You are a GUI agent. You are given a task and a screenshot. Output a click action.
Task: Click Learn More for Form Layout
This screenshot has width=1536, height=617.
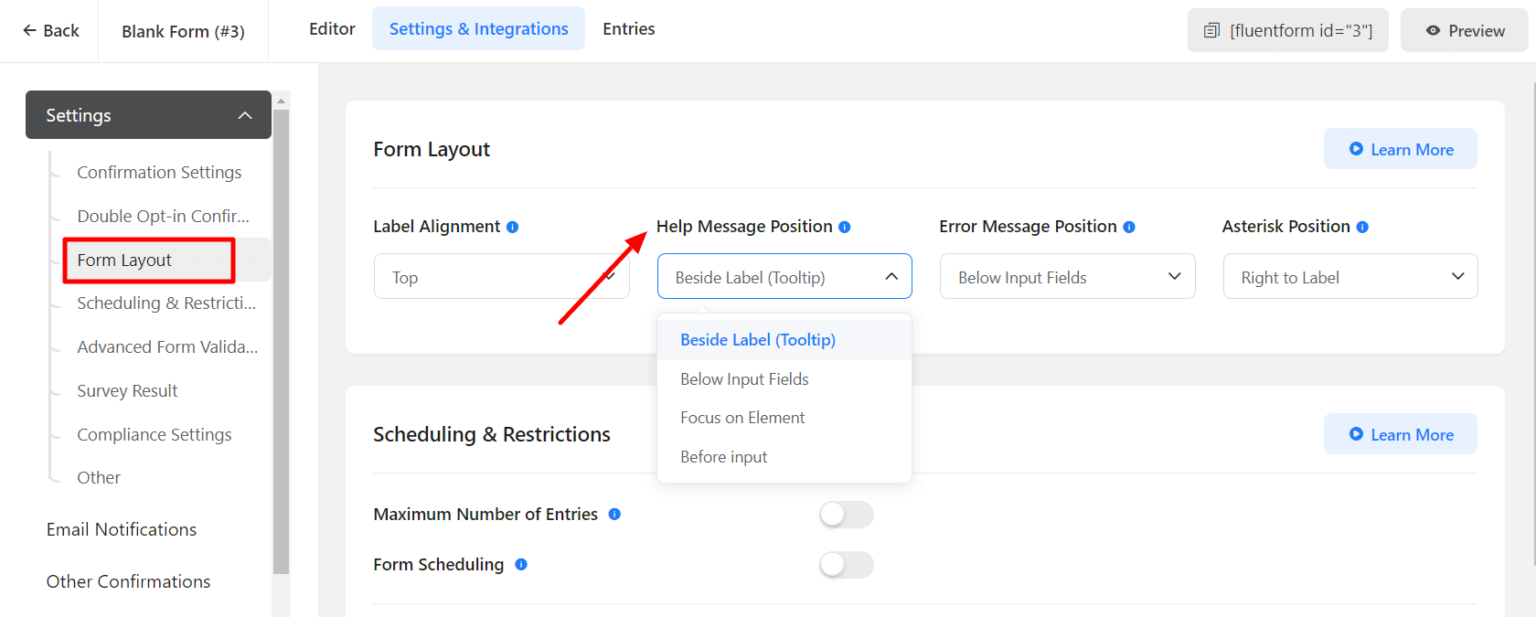[x=1400, y=148]
